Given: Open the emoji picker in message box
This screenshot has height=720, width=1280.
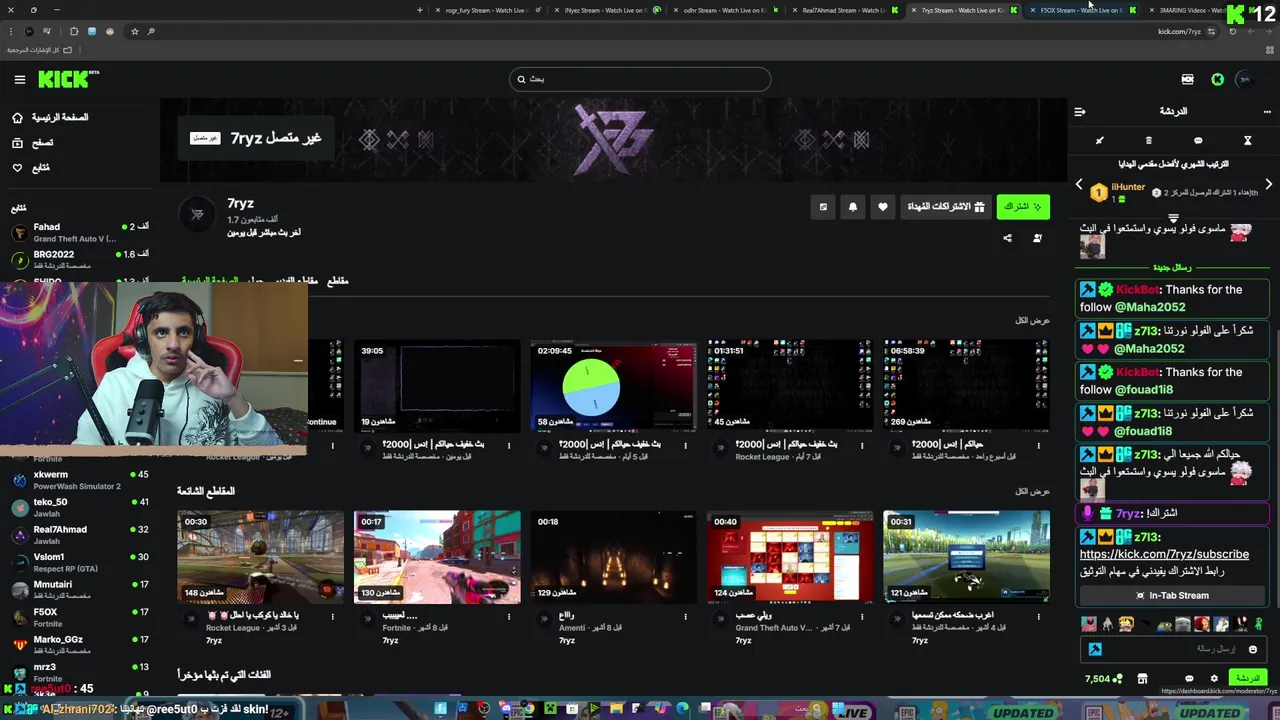Looking at the screenshot, I should [x=1252, y=649].
